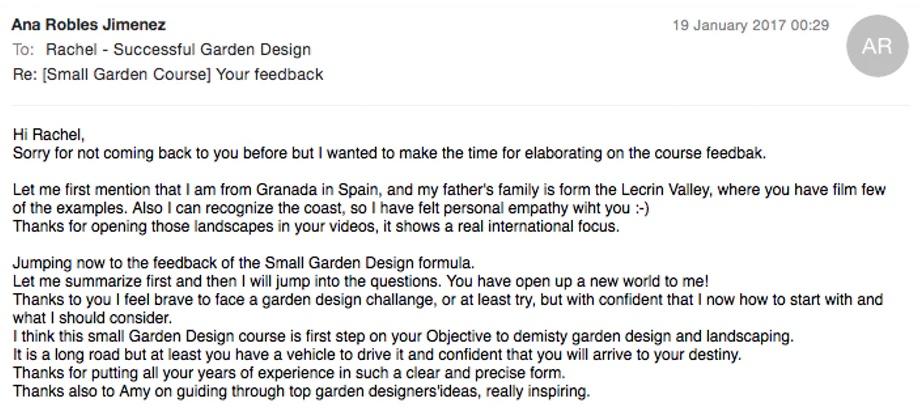The width and height of the screenshot is (923, 415).
Task: Click the subject line Re: [Small Garden Course]
Action: point(167,75)
